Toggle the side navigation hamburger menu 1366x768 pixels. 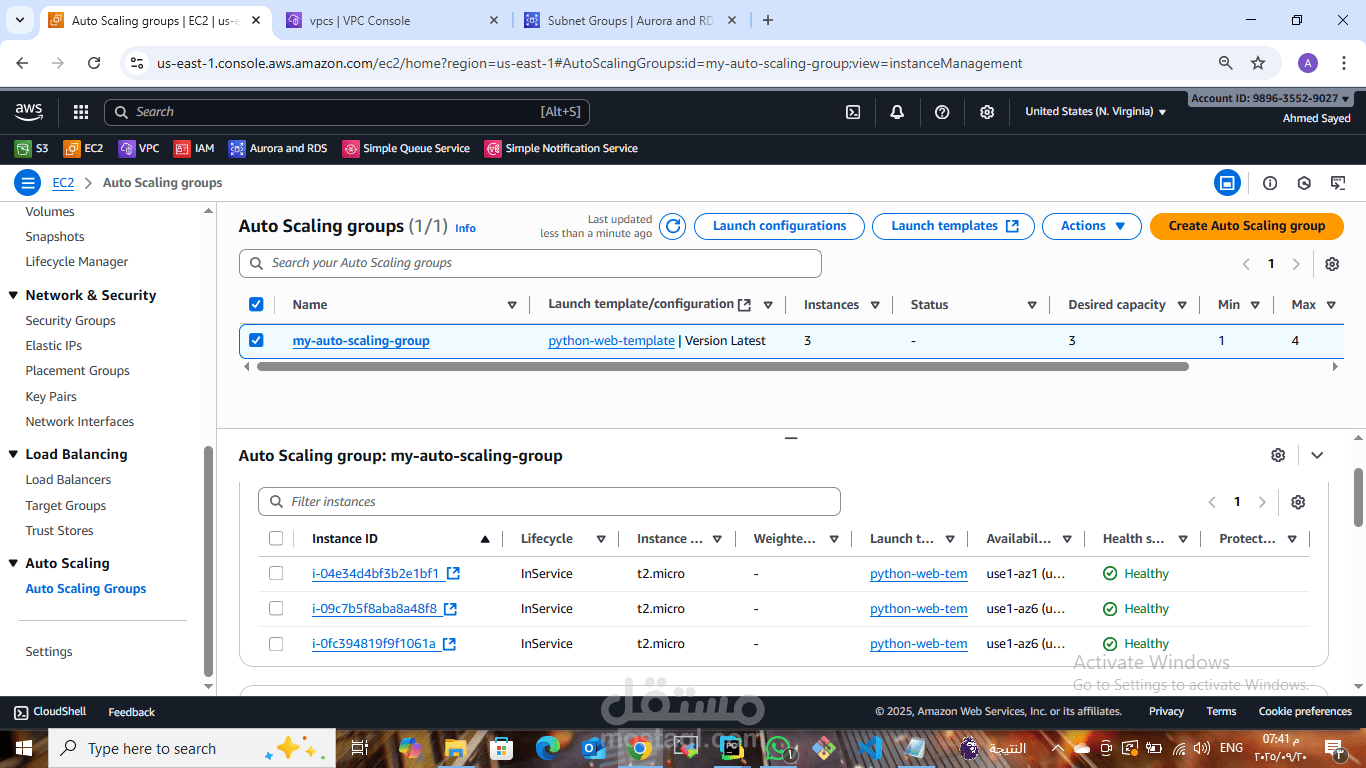pos(28,183)
